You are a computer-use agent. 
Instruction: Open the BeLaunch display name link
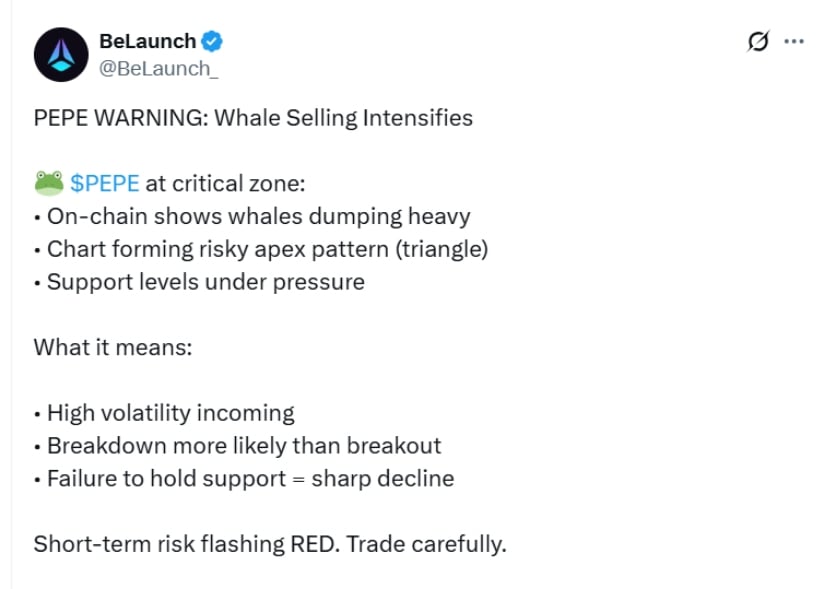[x=148, y=42]
